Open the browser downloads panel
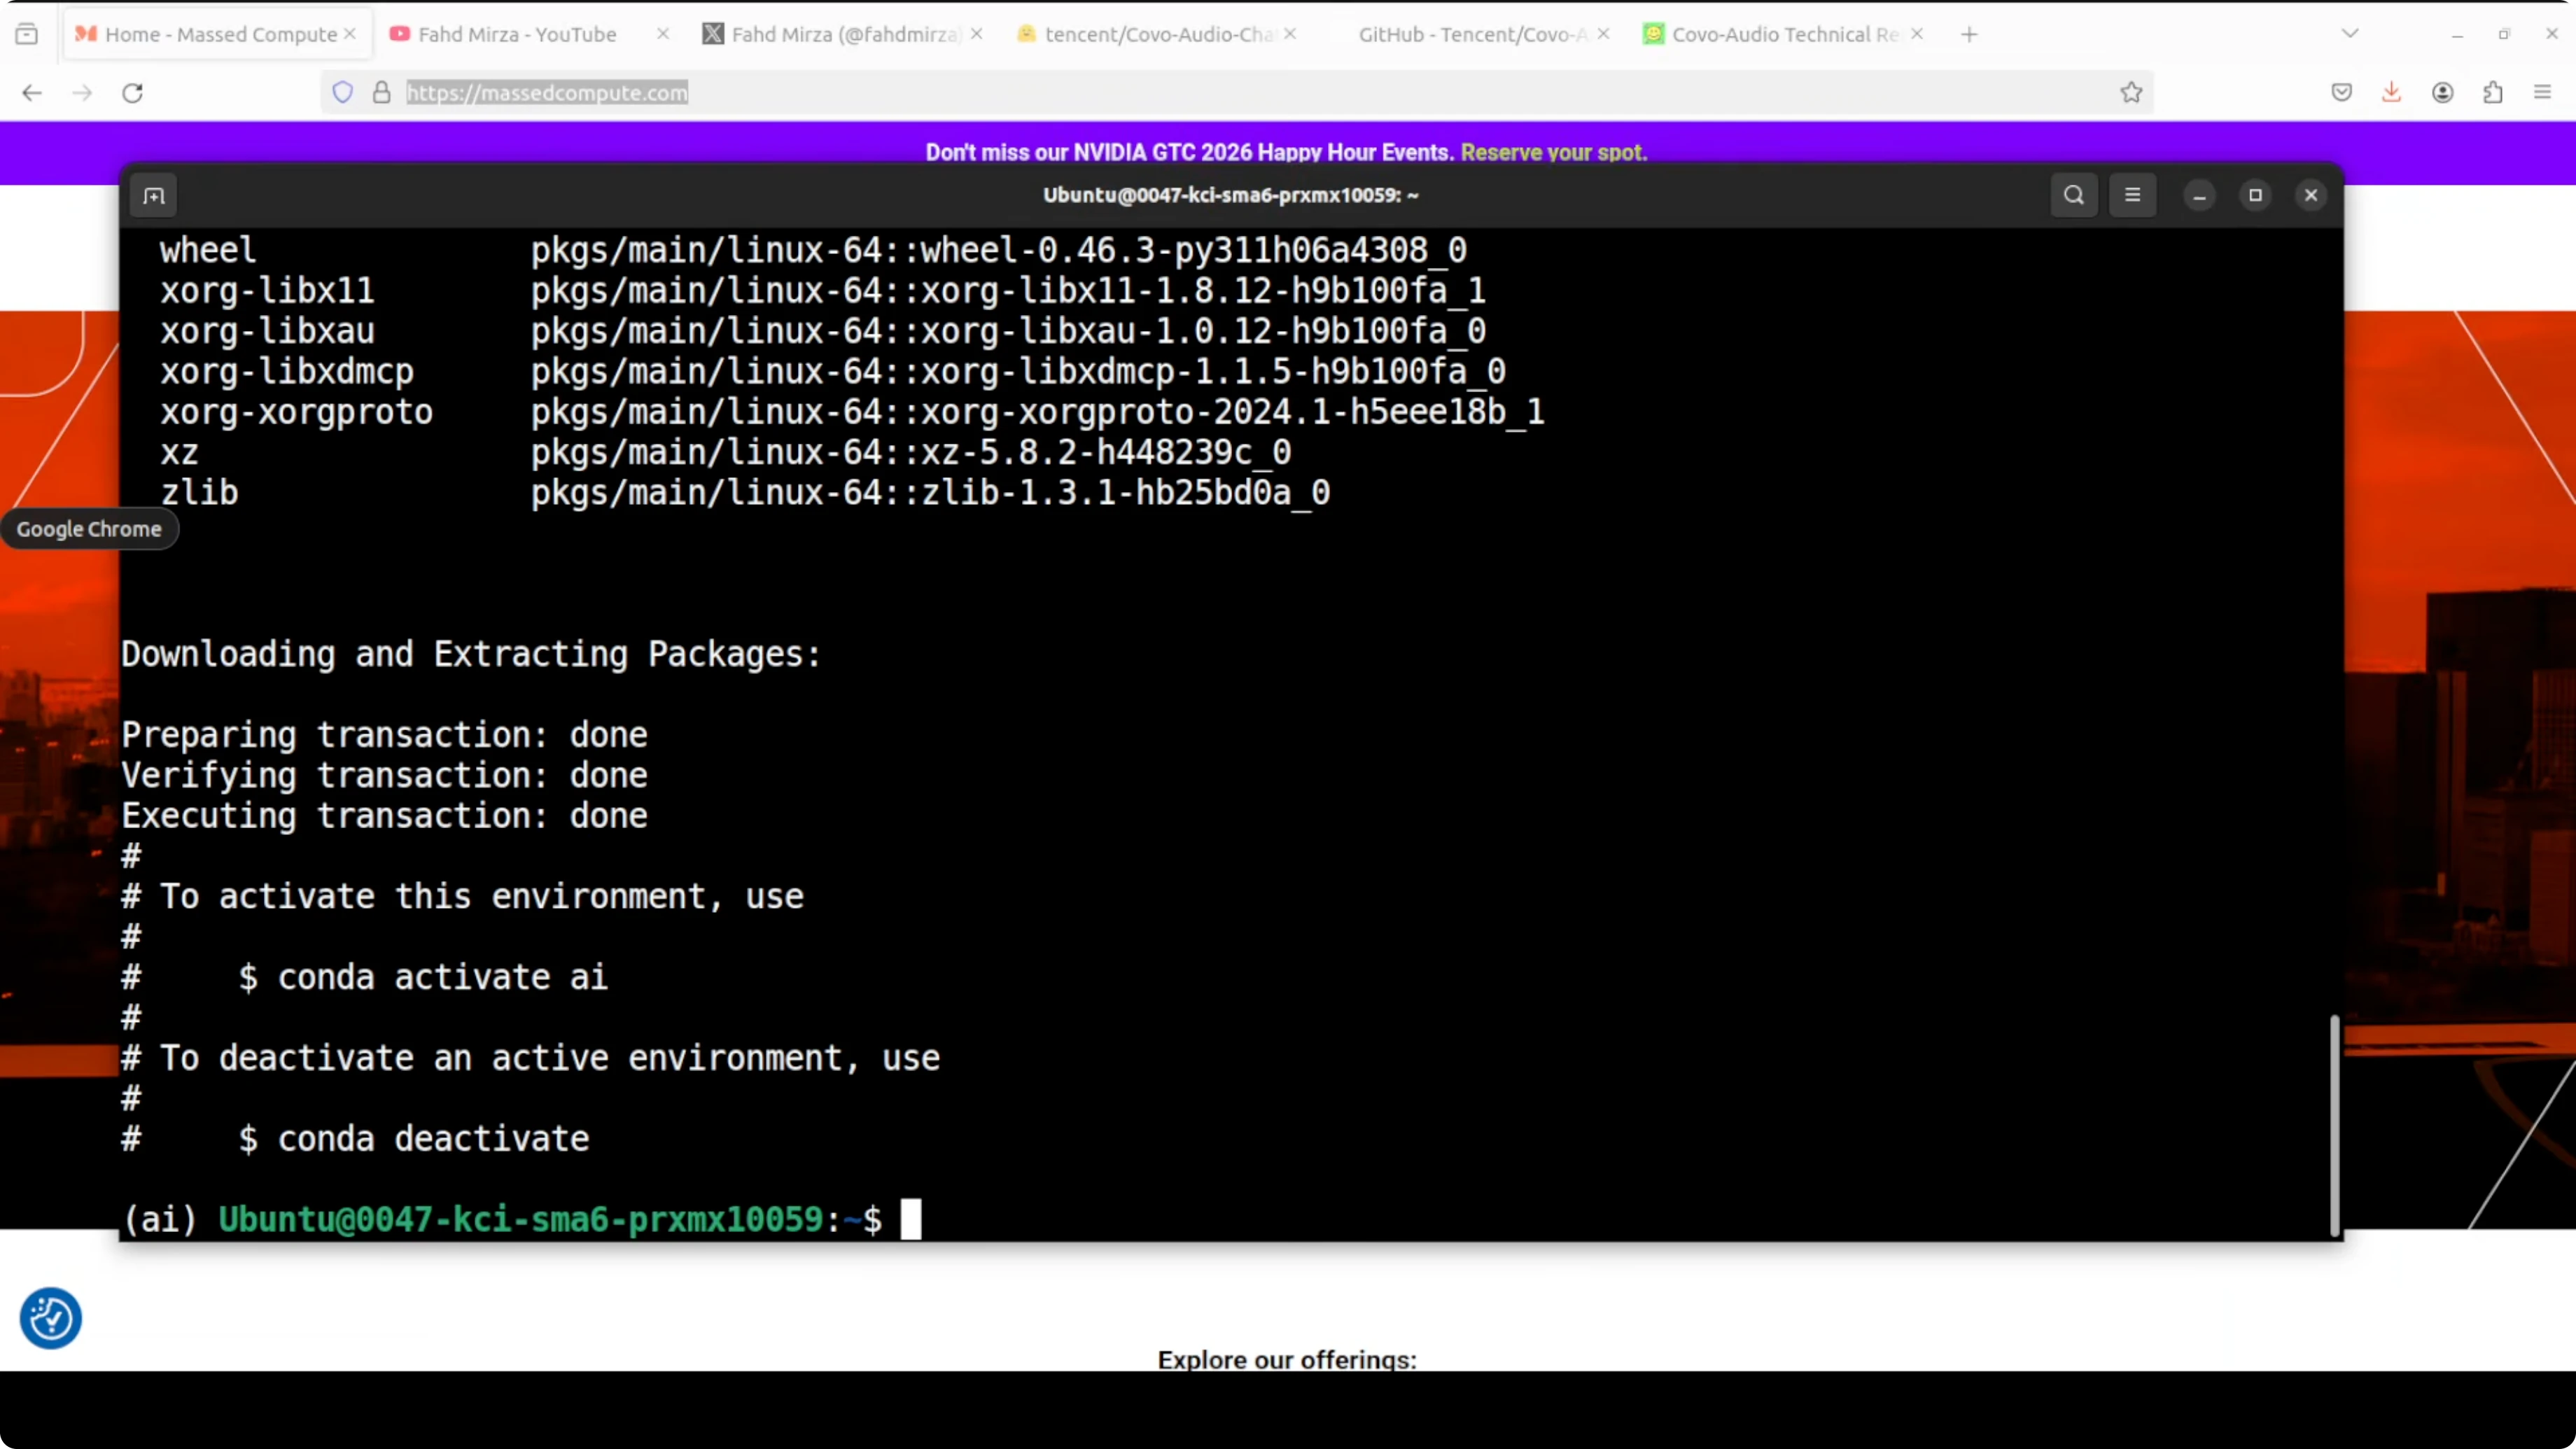This screenshot has width=2576, height=1449. [2391, 93]
